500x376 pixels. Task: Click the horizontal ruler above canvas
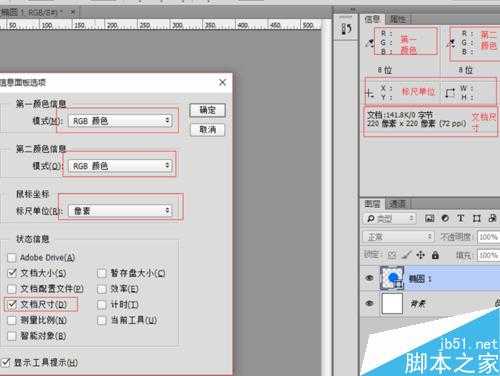click(160, 25)
